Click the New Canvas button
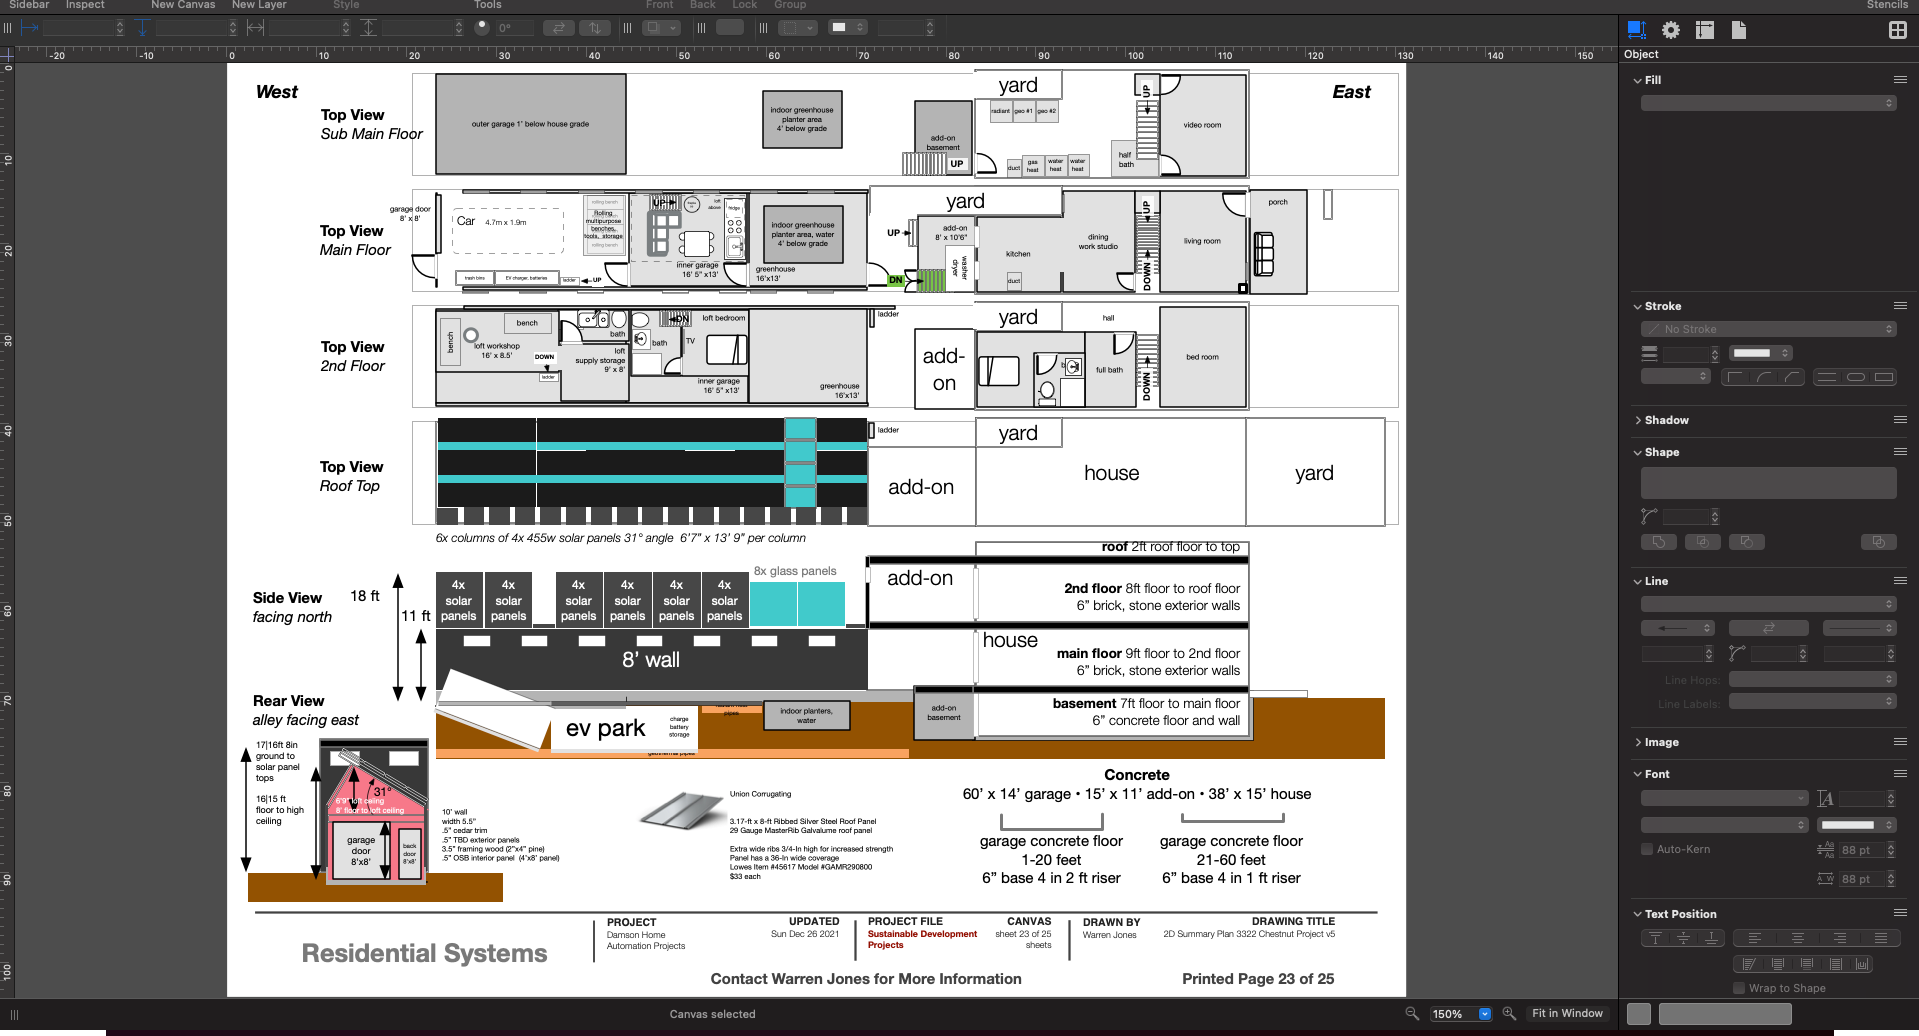Image resolution: width=1919 pixels, height=1036 pixels. pos(183,5)
